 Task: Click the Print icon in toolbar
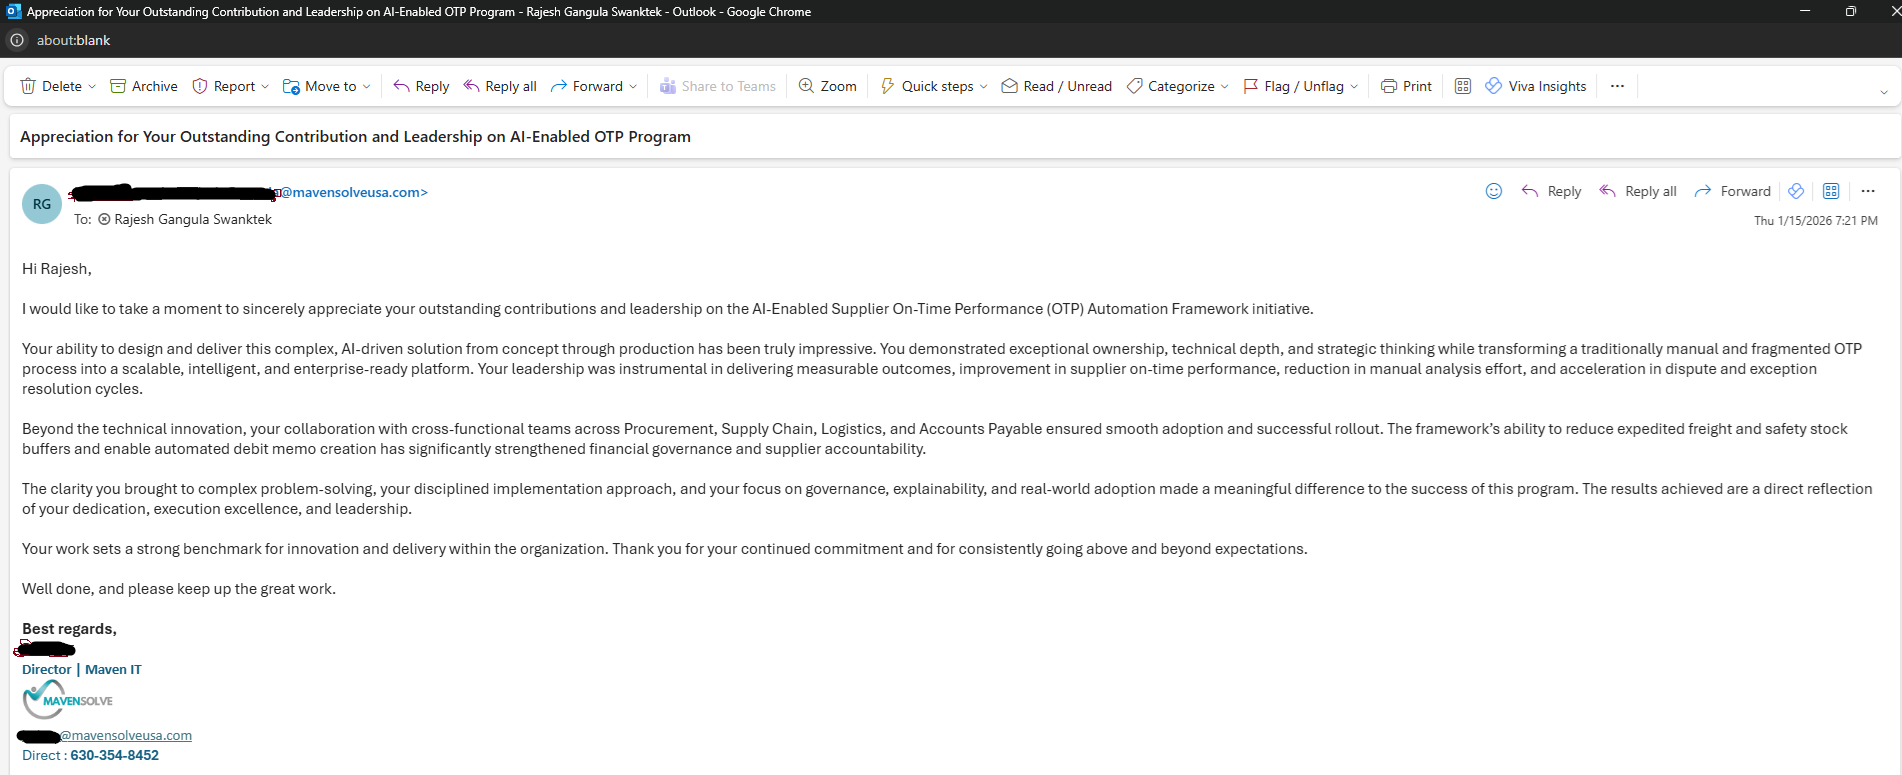tap(1389, 86)
